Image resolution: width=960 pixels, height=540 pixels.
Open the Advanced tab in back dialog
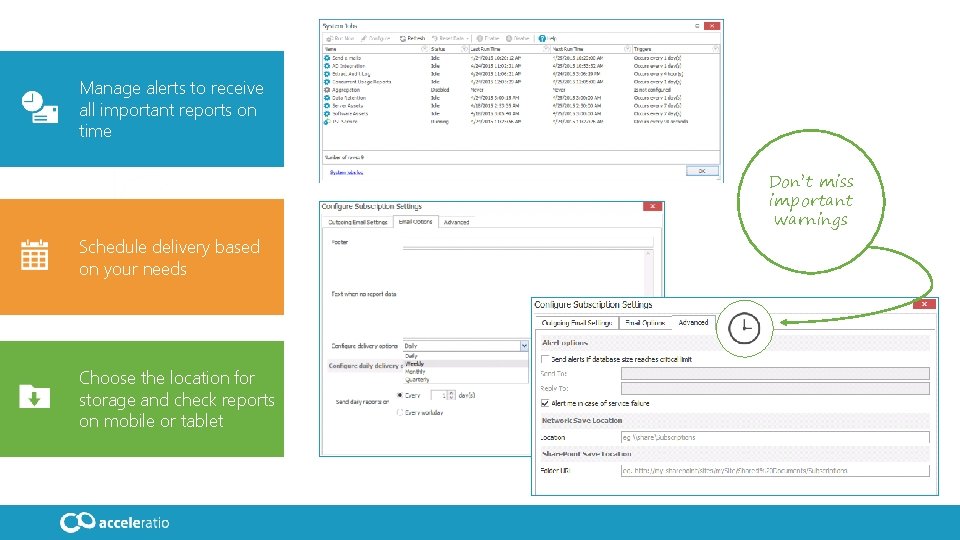coord(456,222)
